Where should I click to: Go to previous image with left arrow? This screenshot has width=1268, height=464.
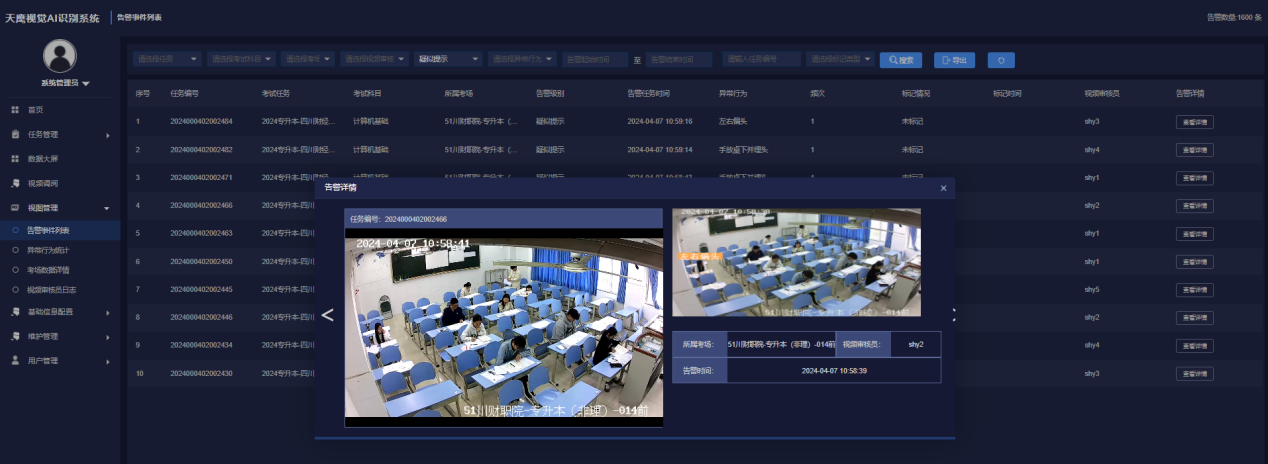point(327,315)
